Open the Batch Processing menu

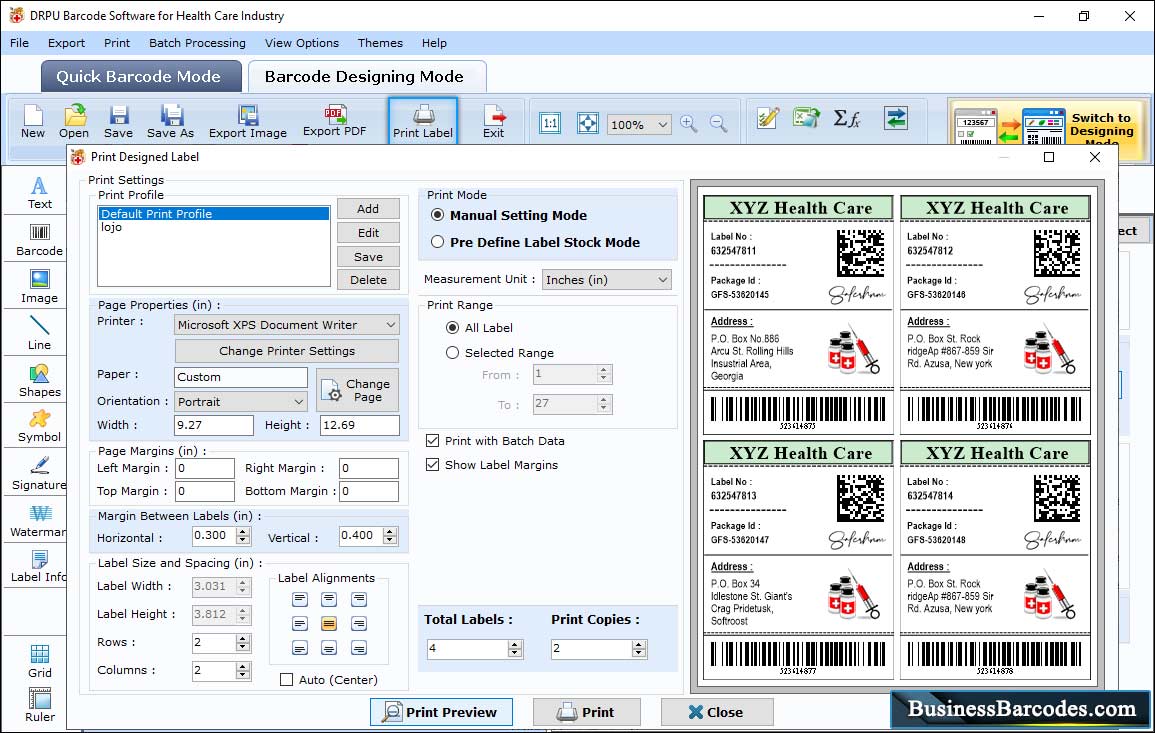point(197,43)
